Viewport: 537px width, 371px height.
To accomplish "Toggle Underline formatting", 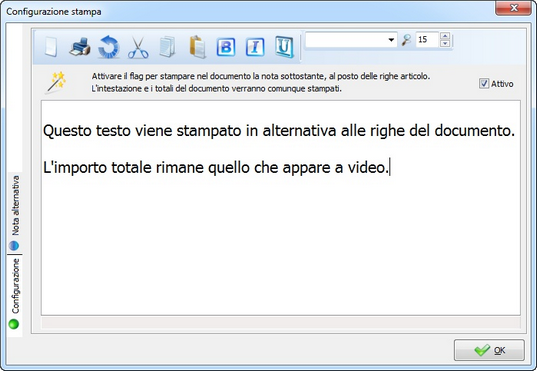I will [x=284, y=47].
